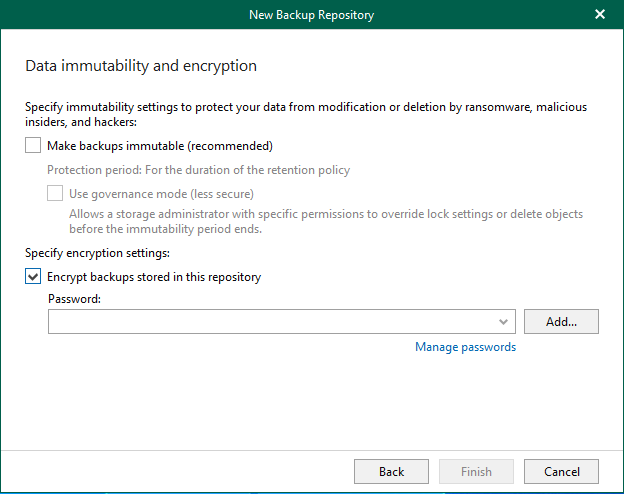Select the Data immutability and encryption heading
This screenshot has width=624, height=494.
click(x=141, y=66)
